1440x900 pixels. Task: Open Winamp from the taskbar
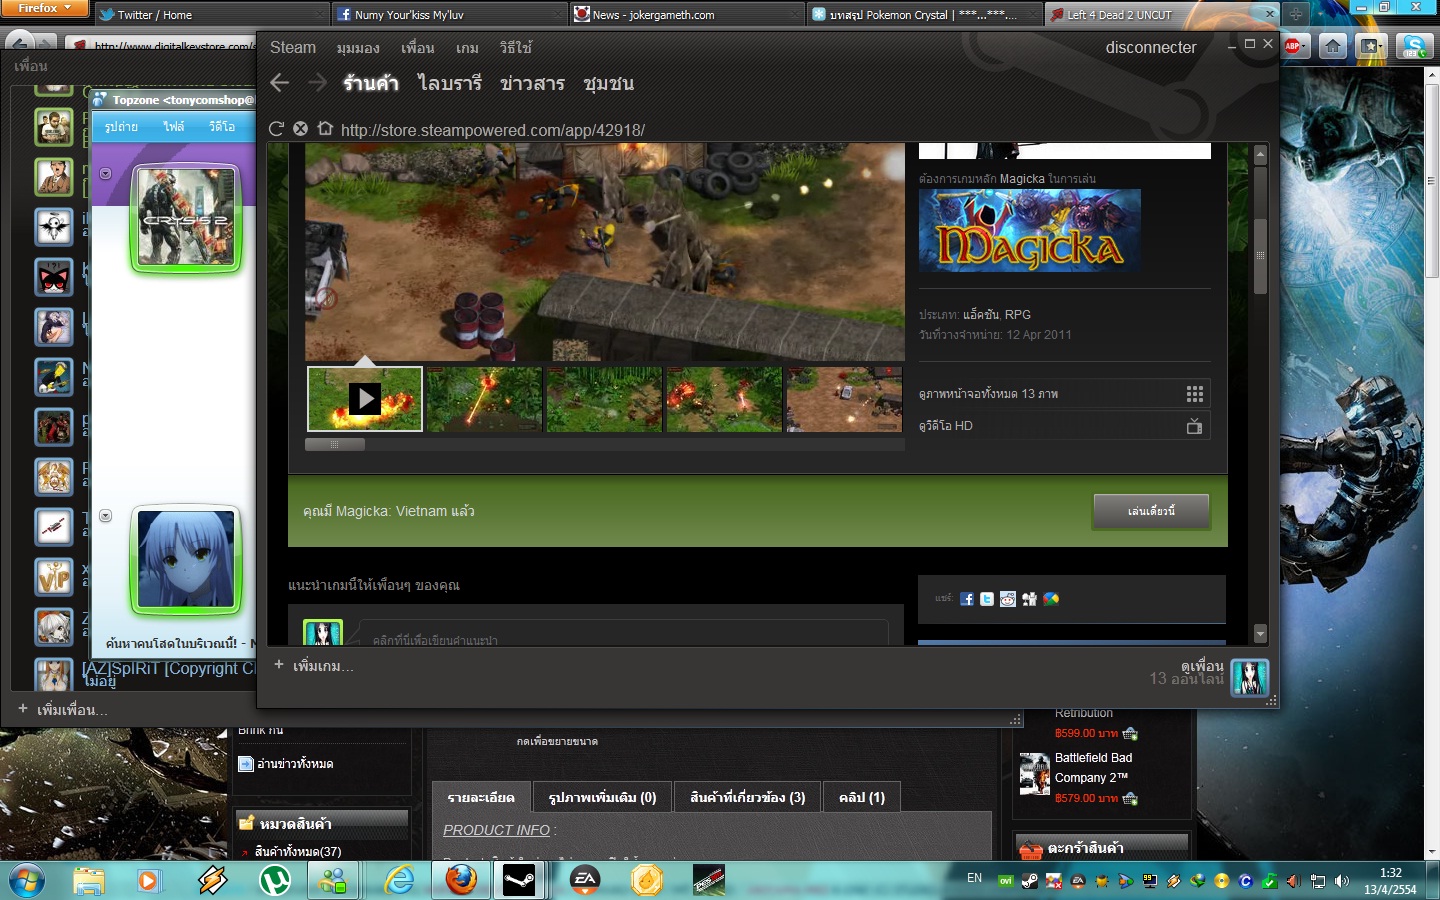[x=212, y=881]
